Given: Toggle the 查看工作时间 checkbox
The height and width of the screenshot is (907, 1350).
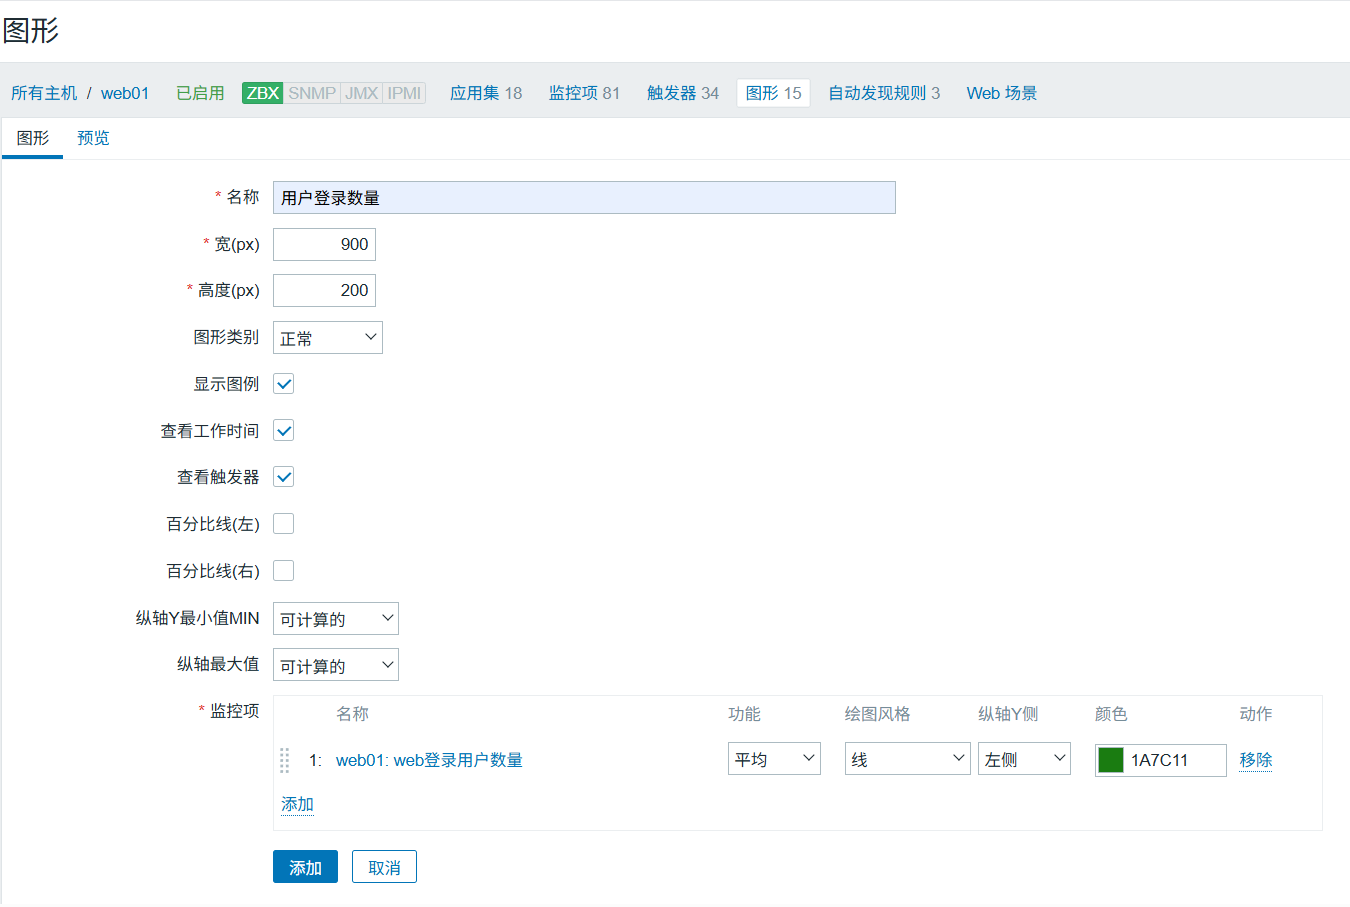Looking at the screenshot, I should [284, 431].
